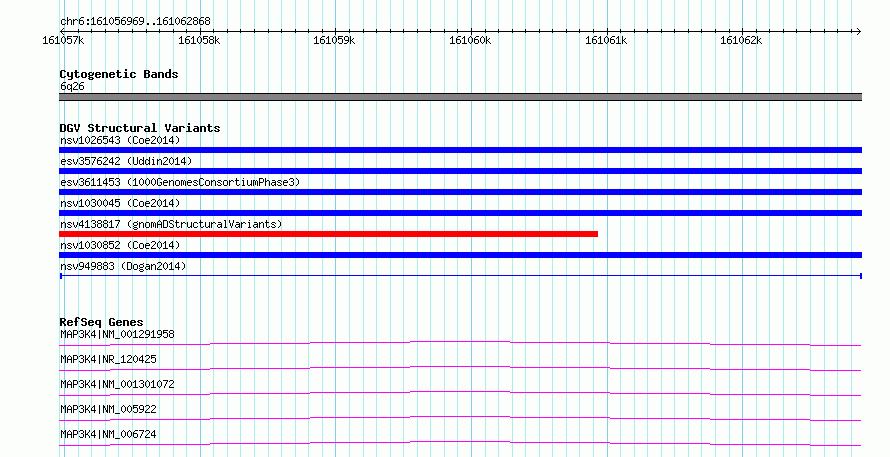This screenshot has height=457, width=890.
Task: Select variant label nsv1030852 (Coe2014)
Action: point(120,245)
